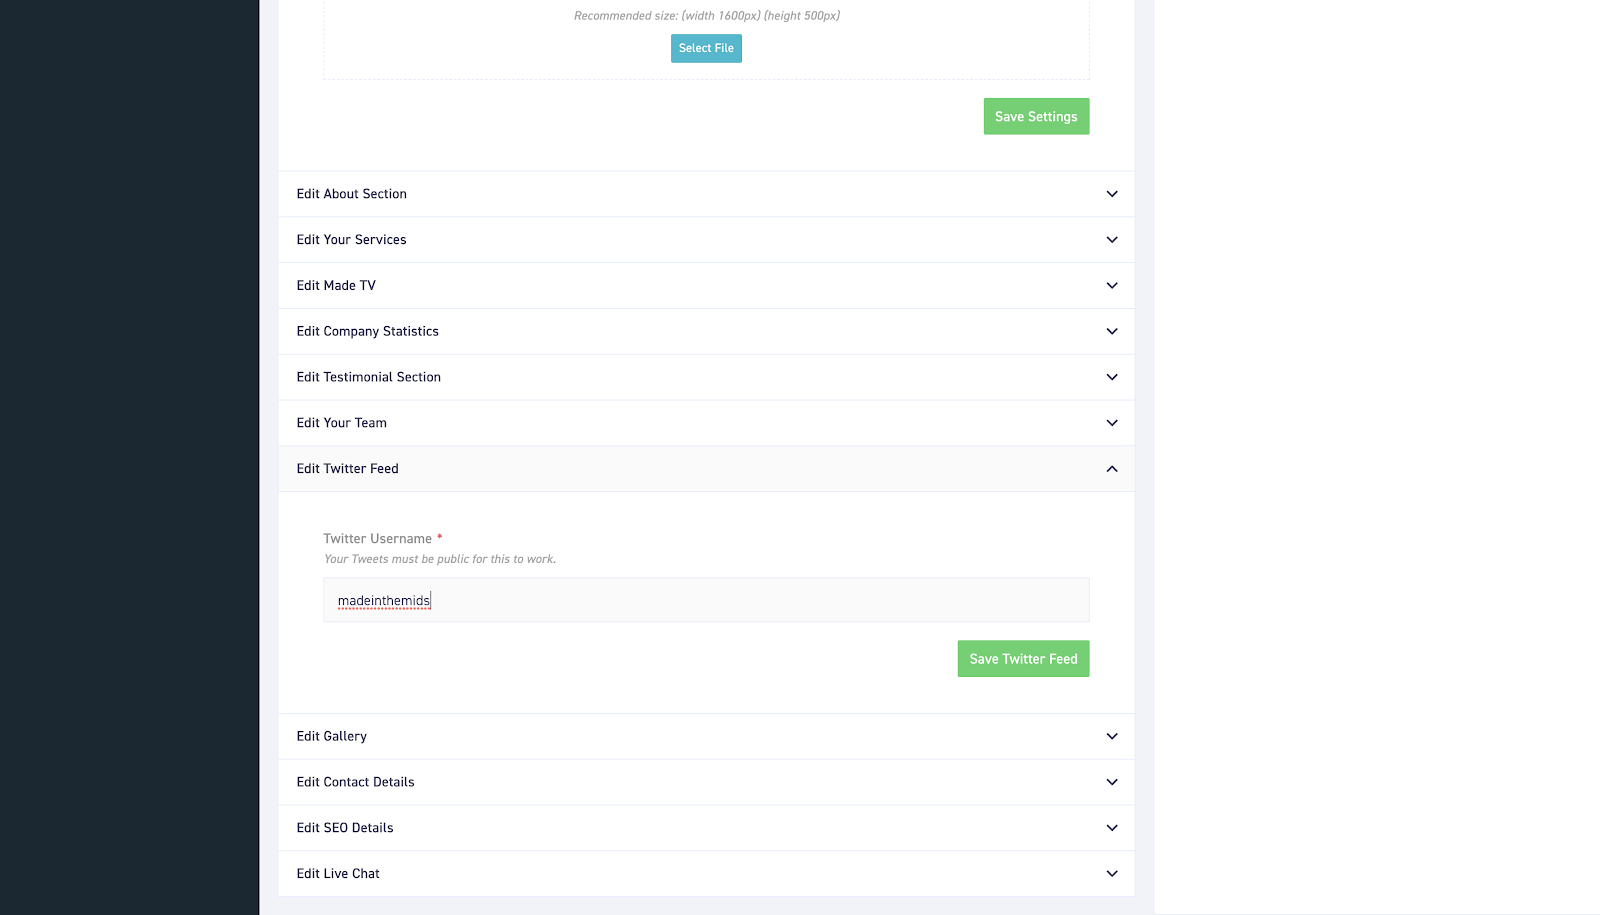The width and height of the screenshot is (1600, 915).
Task: Expand Edit About Section chevron
Action: 1112,194
